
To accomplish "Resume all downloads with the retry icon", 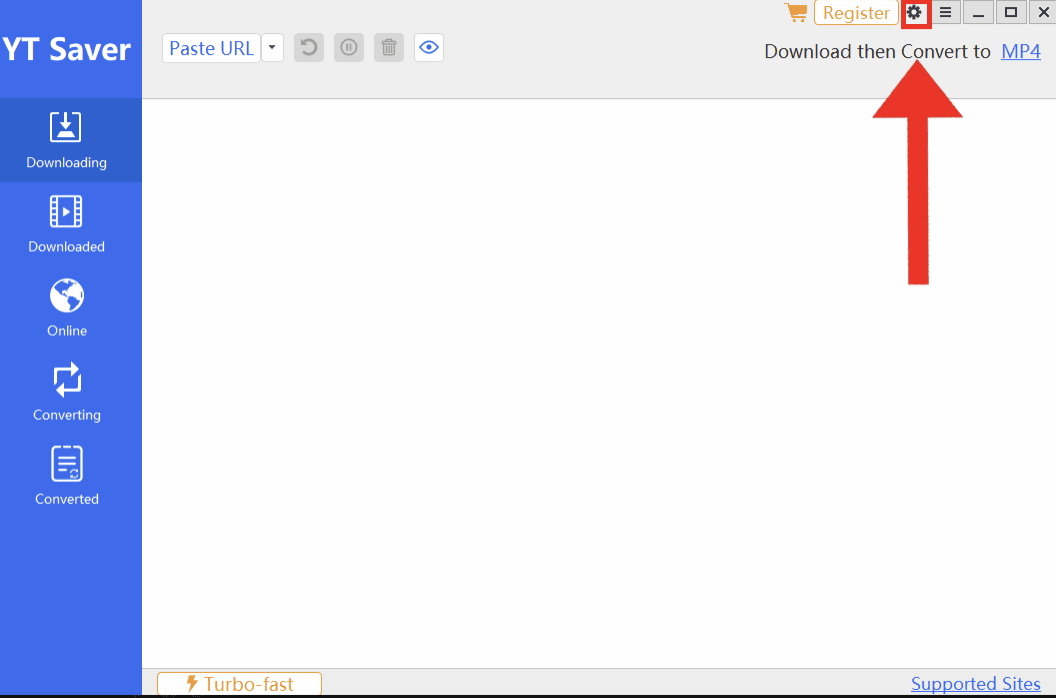I will tap(309, 48).
